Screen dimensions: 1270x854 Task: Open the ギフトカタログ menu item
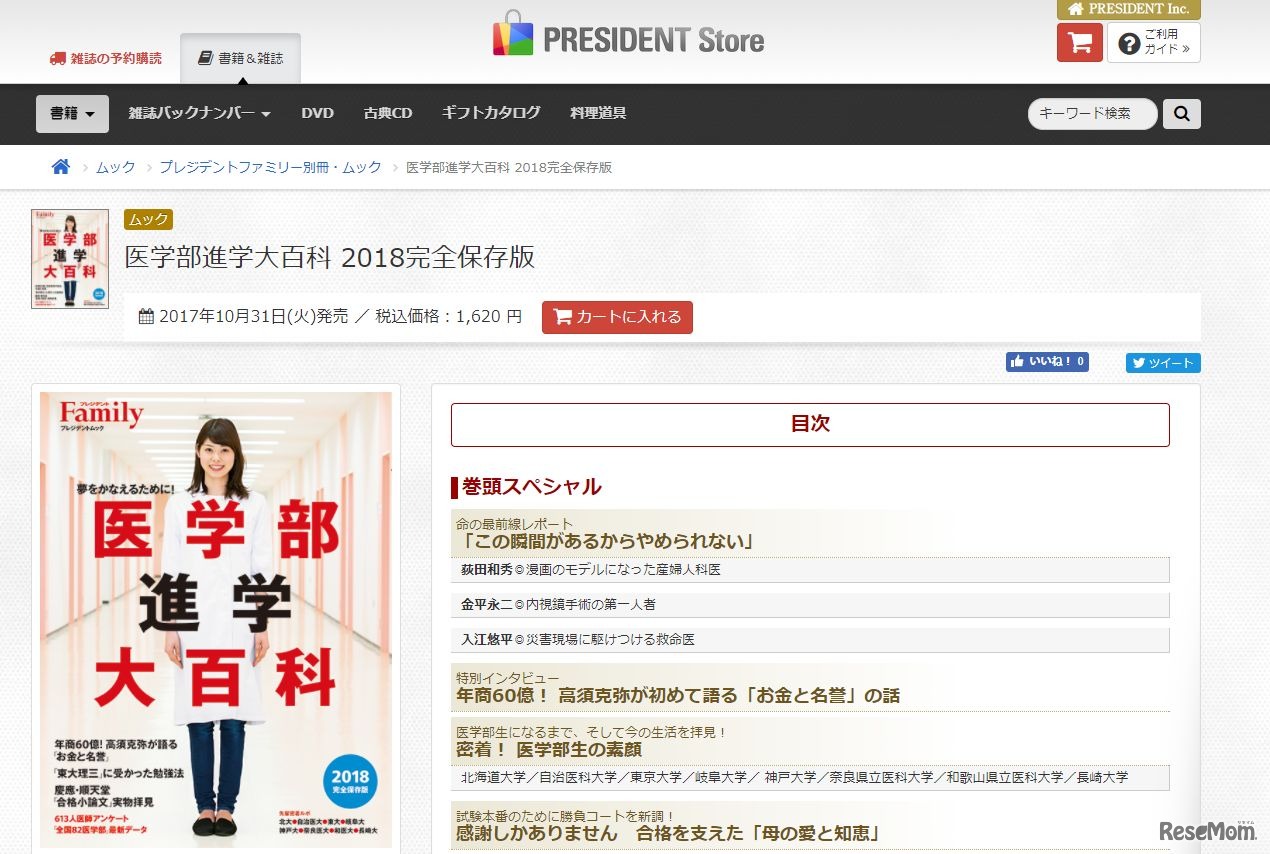491,113
